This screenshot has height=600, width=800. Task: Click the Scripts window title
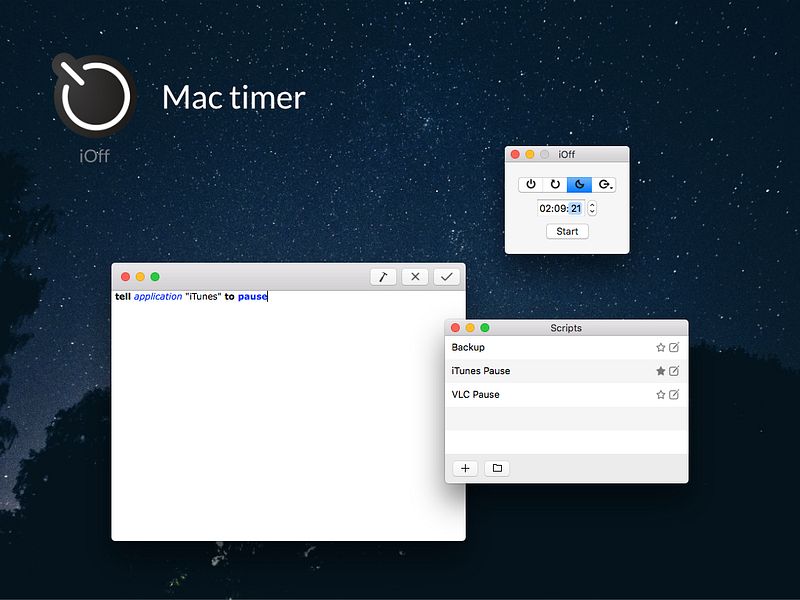(x=566, y=328)
